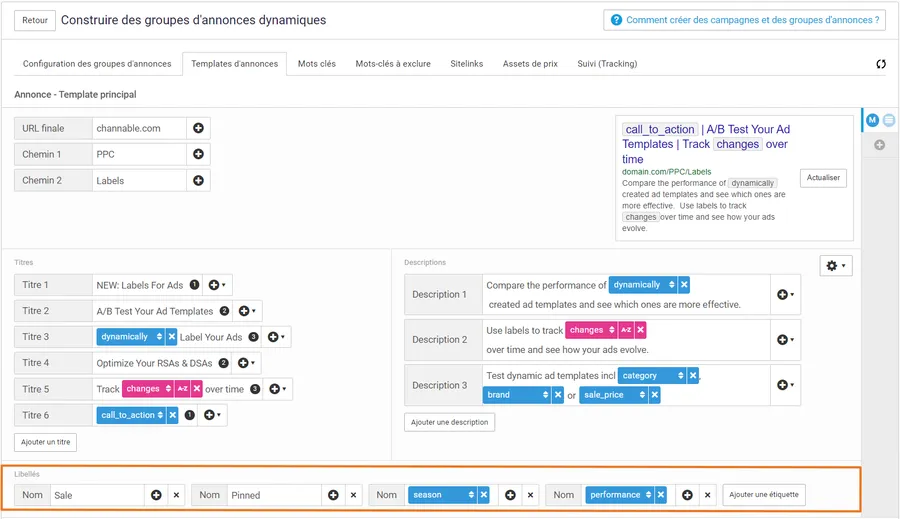
Task: Click the 'Retour' button
Action: (x=35, y=20)
